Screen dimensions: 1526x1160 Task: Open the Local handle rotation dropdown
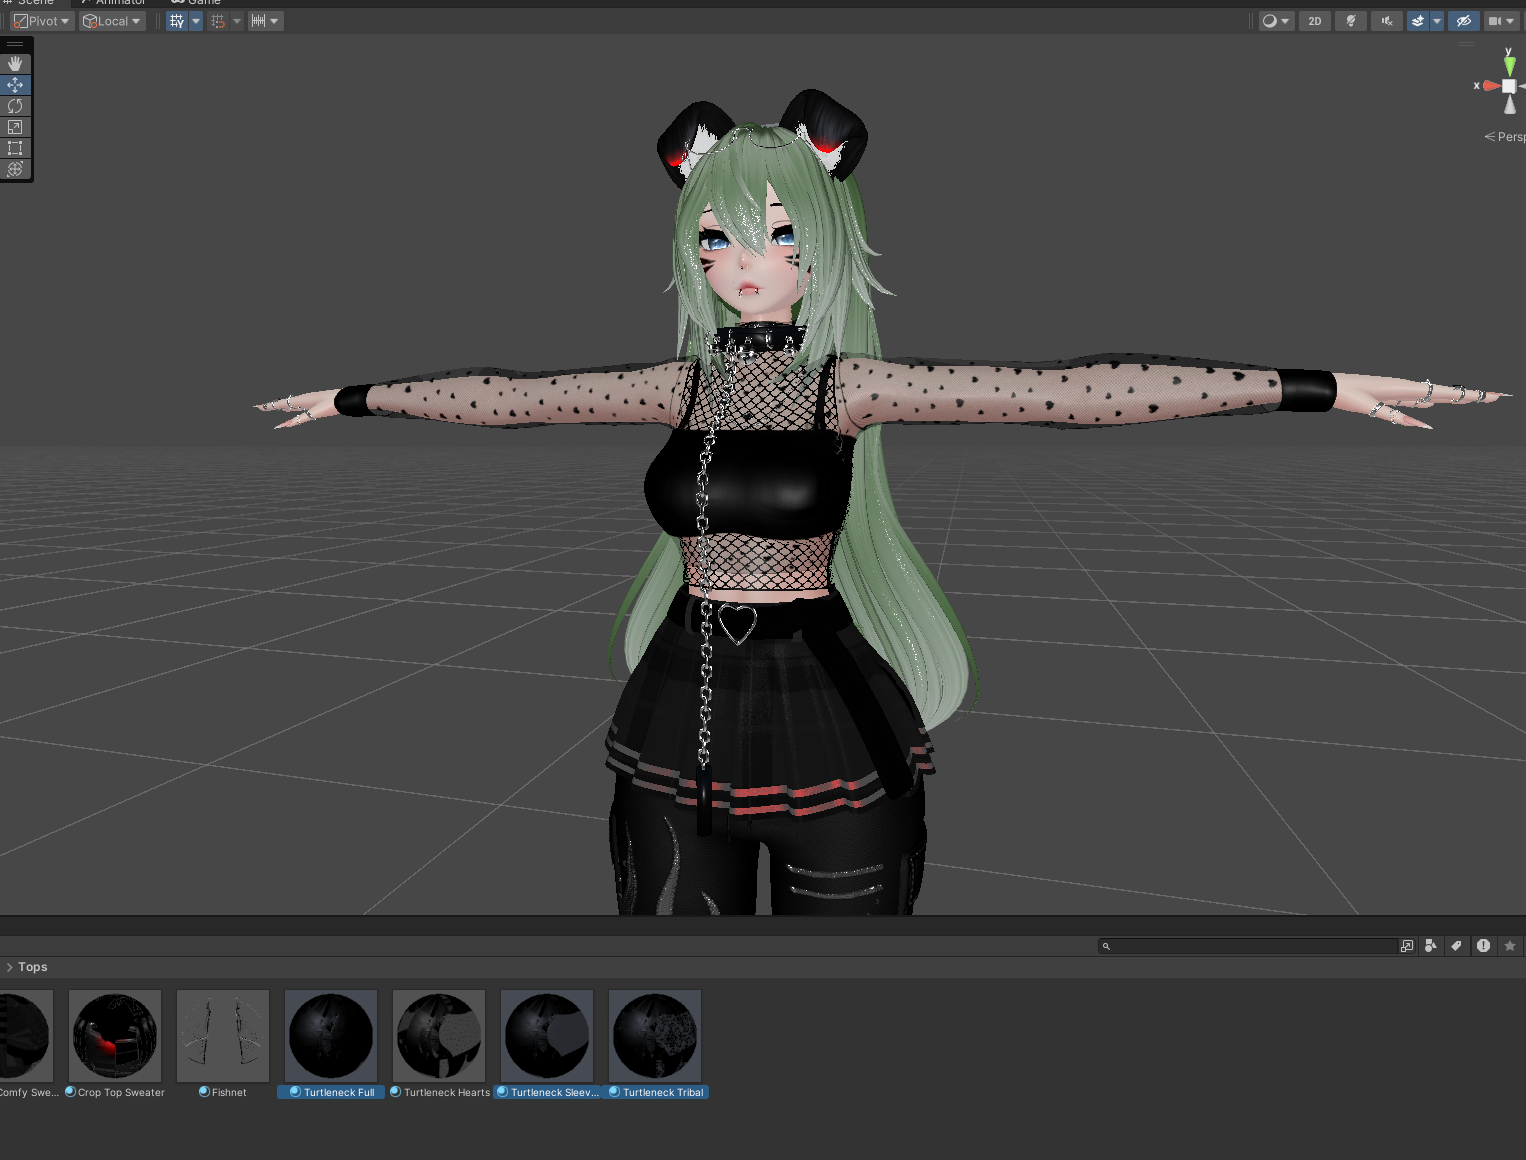tap(112, 21)
